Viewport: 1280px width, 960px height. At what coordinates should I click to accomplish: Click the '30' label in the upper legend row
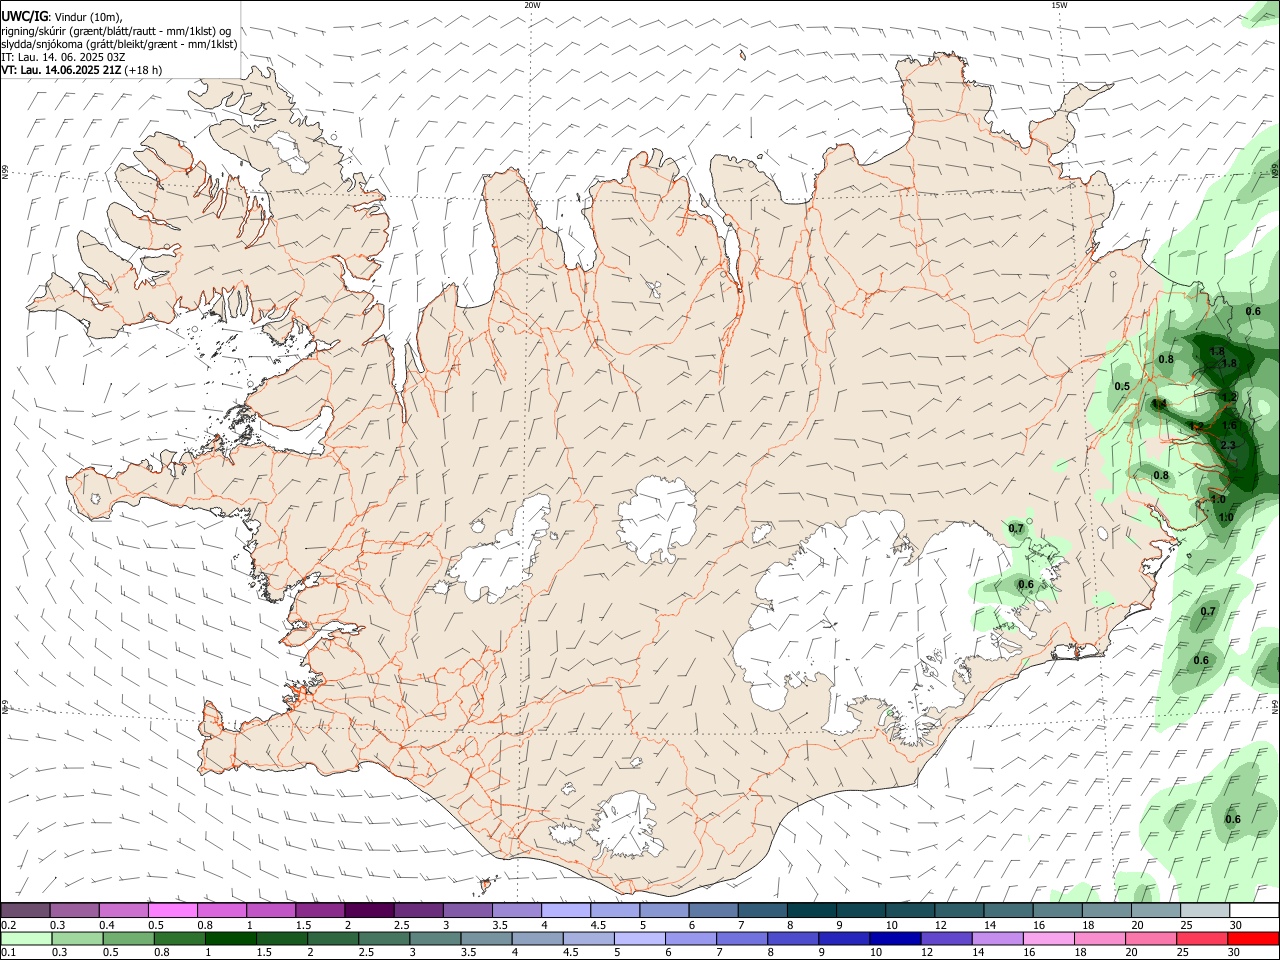pyautogui.click(x=1235, y=925)
